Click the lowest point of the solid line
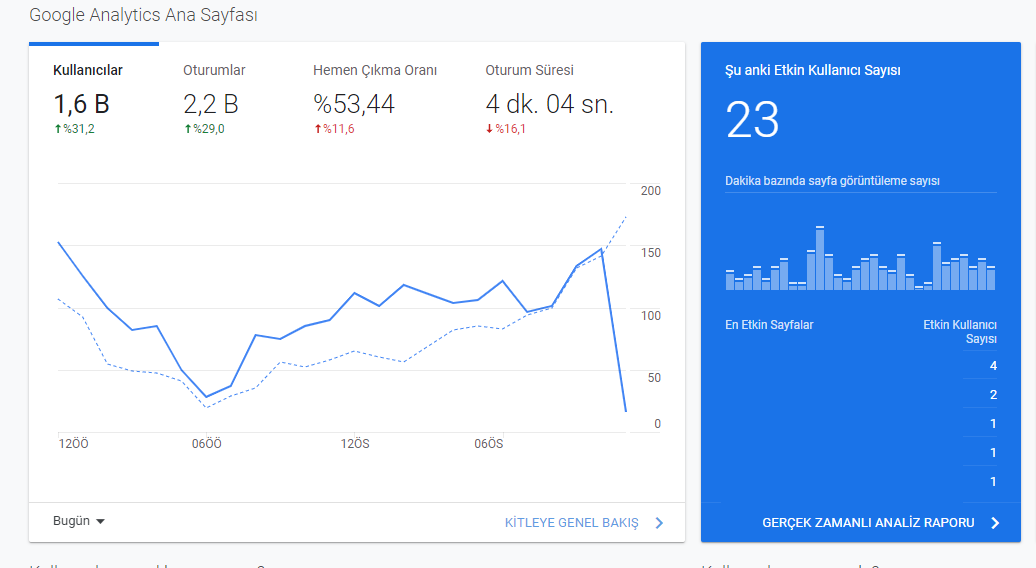Viewport: 1036px width, 568px height. pyautogui.click(x=626, y=411)
